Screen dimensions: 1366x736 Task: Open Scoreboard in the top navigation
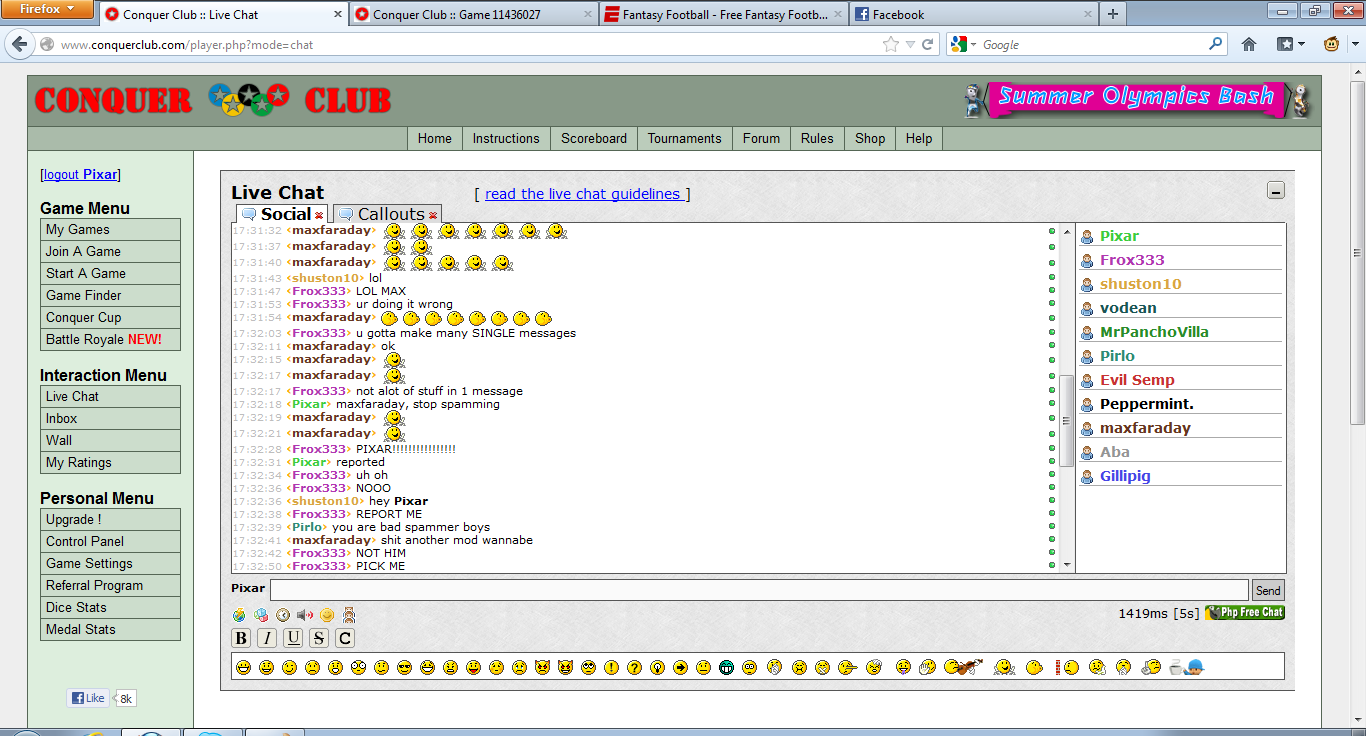point(594,139)
